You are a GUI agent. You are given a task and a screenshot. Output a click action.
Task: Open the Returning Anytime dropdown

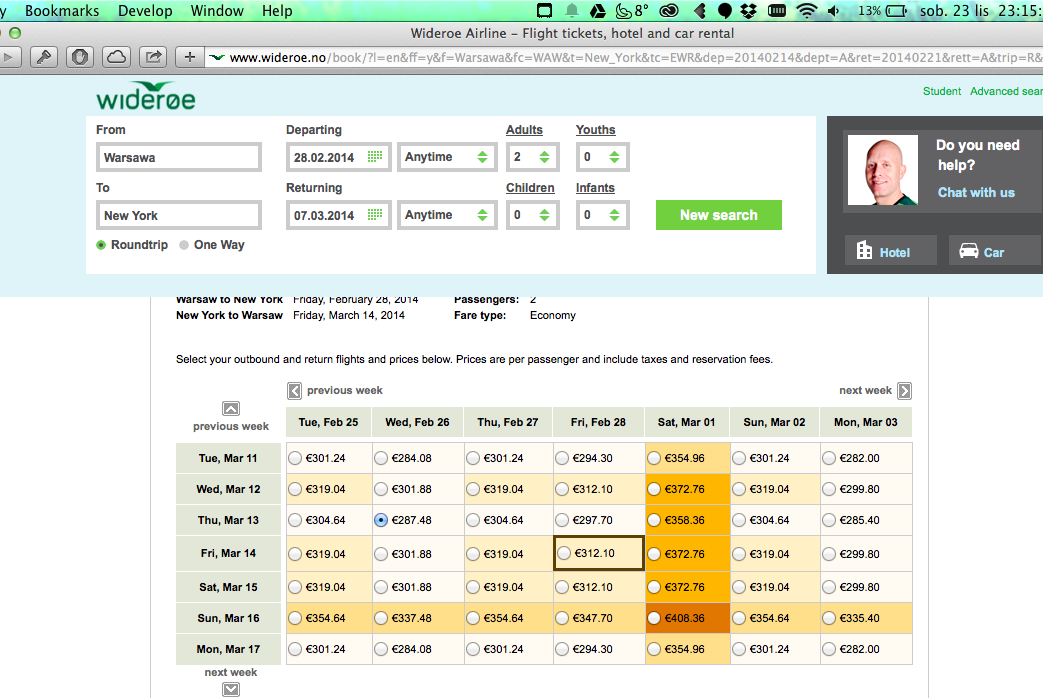447,215
